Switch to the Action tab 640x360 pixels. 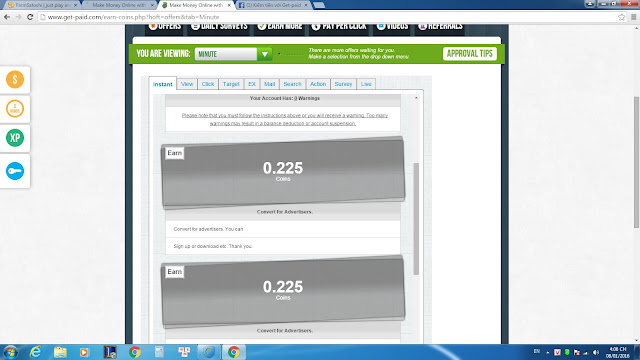click(318, 84)
